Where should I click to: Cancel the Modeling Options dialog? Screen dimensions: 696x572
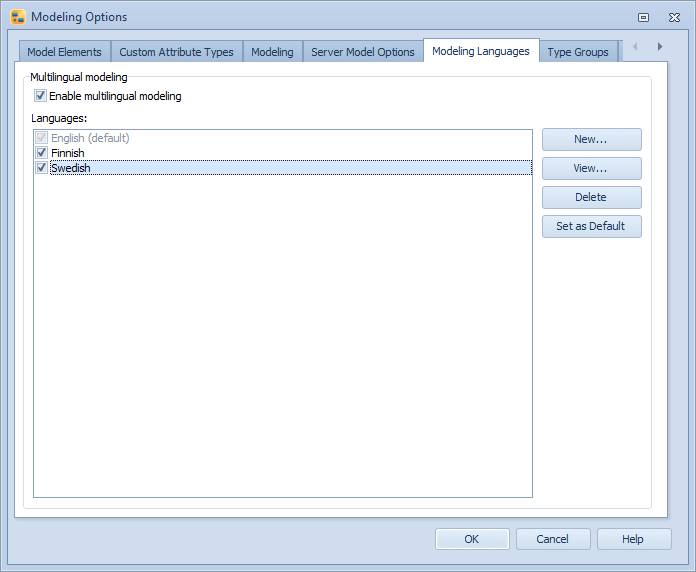pyautogui.click(x=553, y=539)
